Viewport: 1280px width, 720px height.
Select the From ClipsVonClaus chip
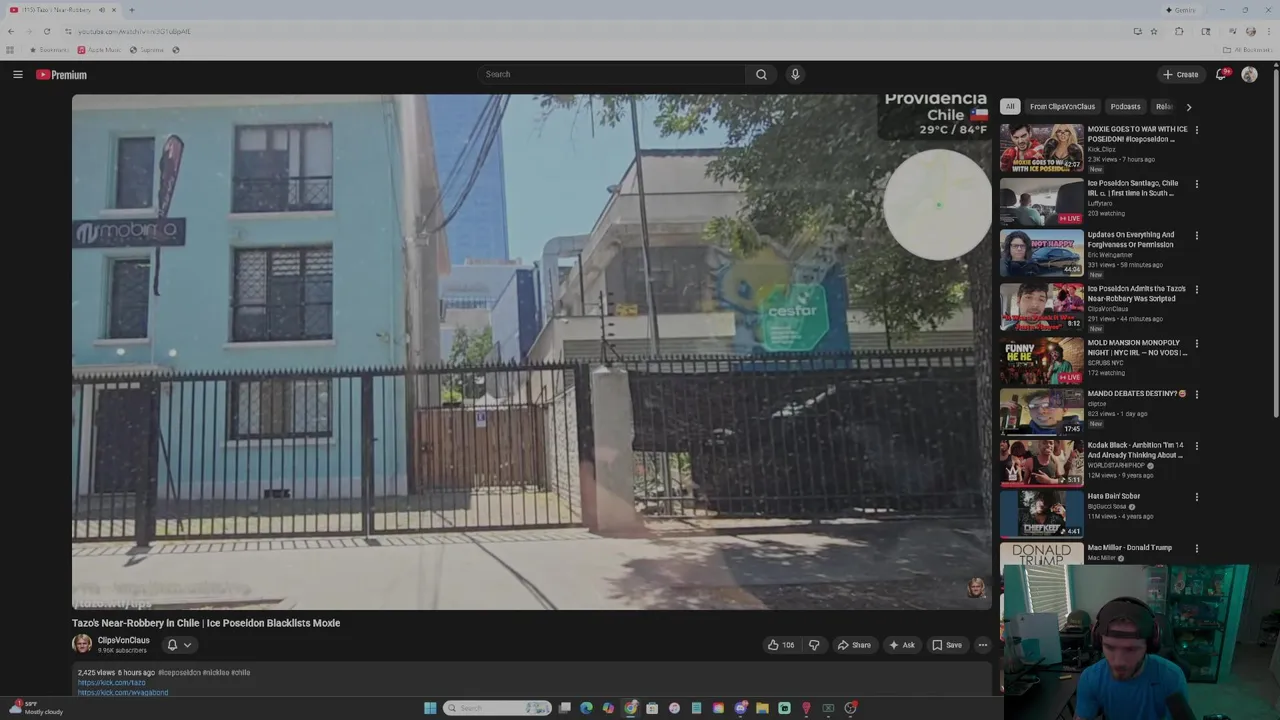point(1062,106)
